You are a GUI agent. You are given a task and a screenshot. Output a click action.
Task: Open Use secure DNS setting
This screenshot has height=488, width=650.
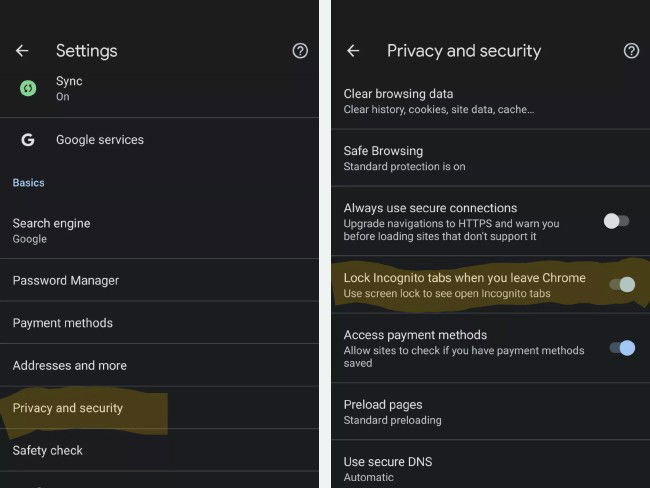[388, 469]
